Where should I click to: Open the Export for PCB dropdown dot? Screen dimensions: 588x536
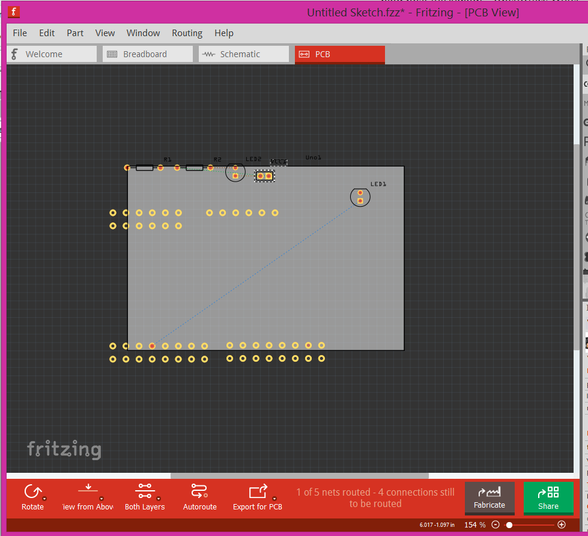[x=274, y=499]
